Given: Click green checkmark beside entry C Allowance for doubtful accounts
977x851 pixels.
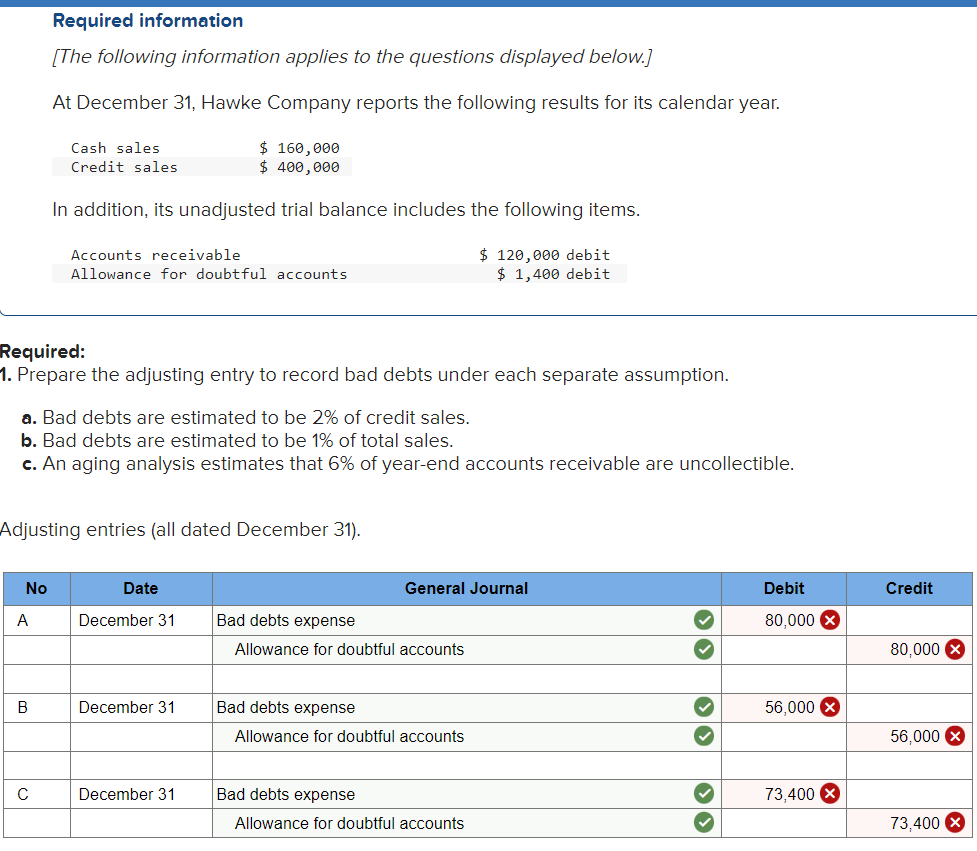Looking at the screenshot, I should pyautogui.click(x=704, y=823).
